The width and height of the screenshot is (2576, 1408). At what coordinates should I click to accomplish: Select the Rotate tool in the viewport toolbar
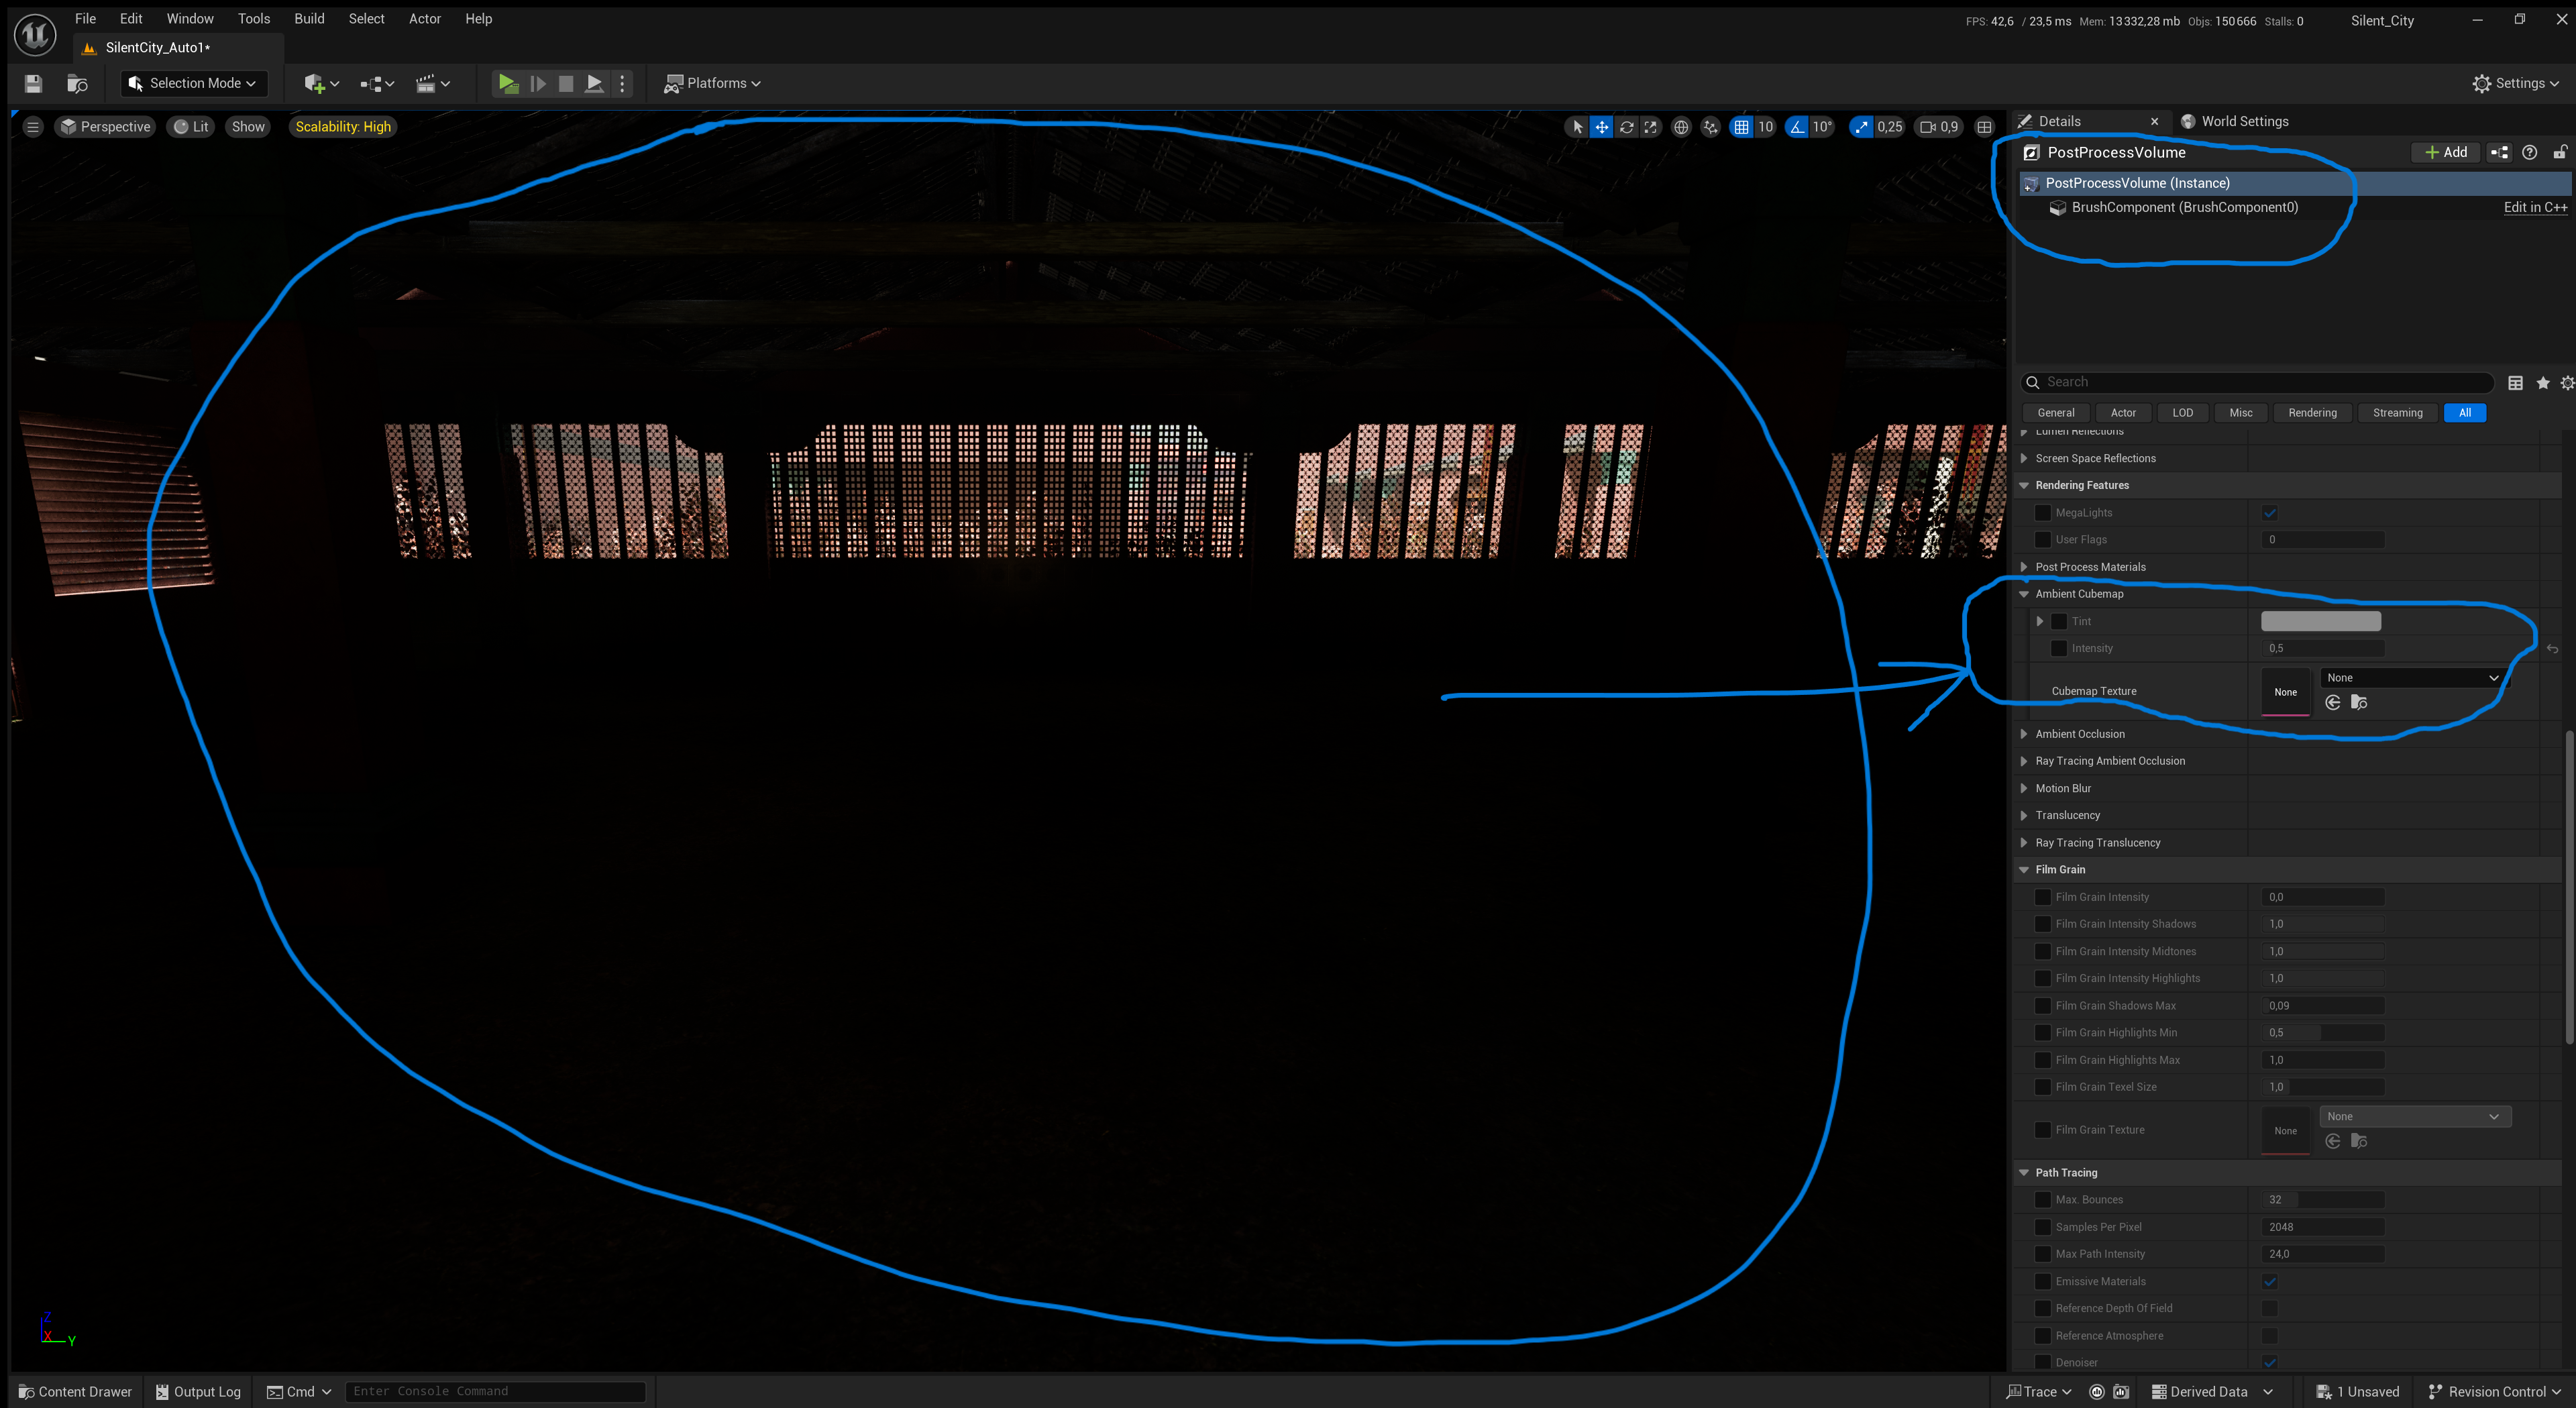(x=1627, y=127)
